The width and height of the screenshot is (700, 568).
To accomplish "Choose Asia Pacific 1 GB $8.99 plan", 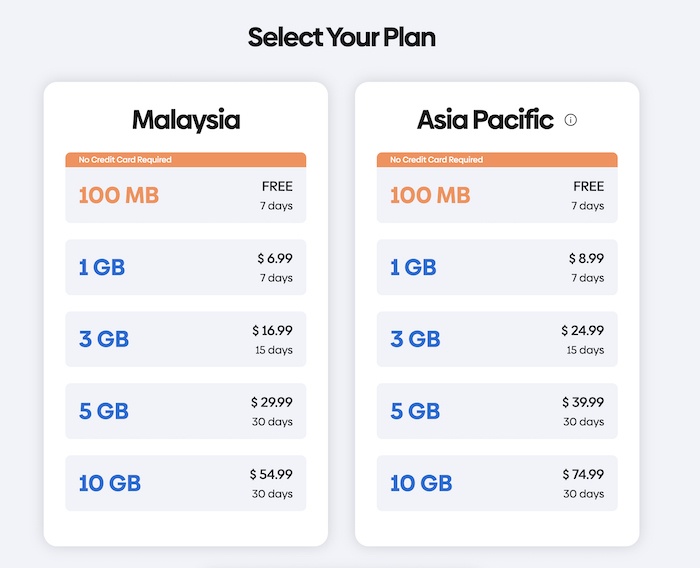I will click(497, 267).
